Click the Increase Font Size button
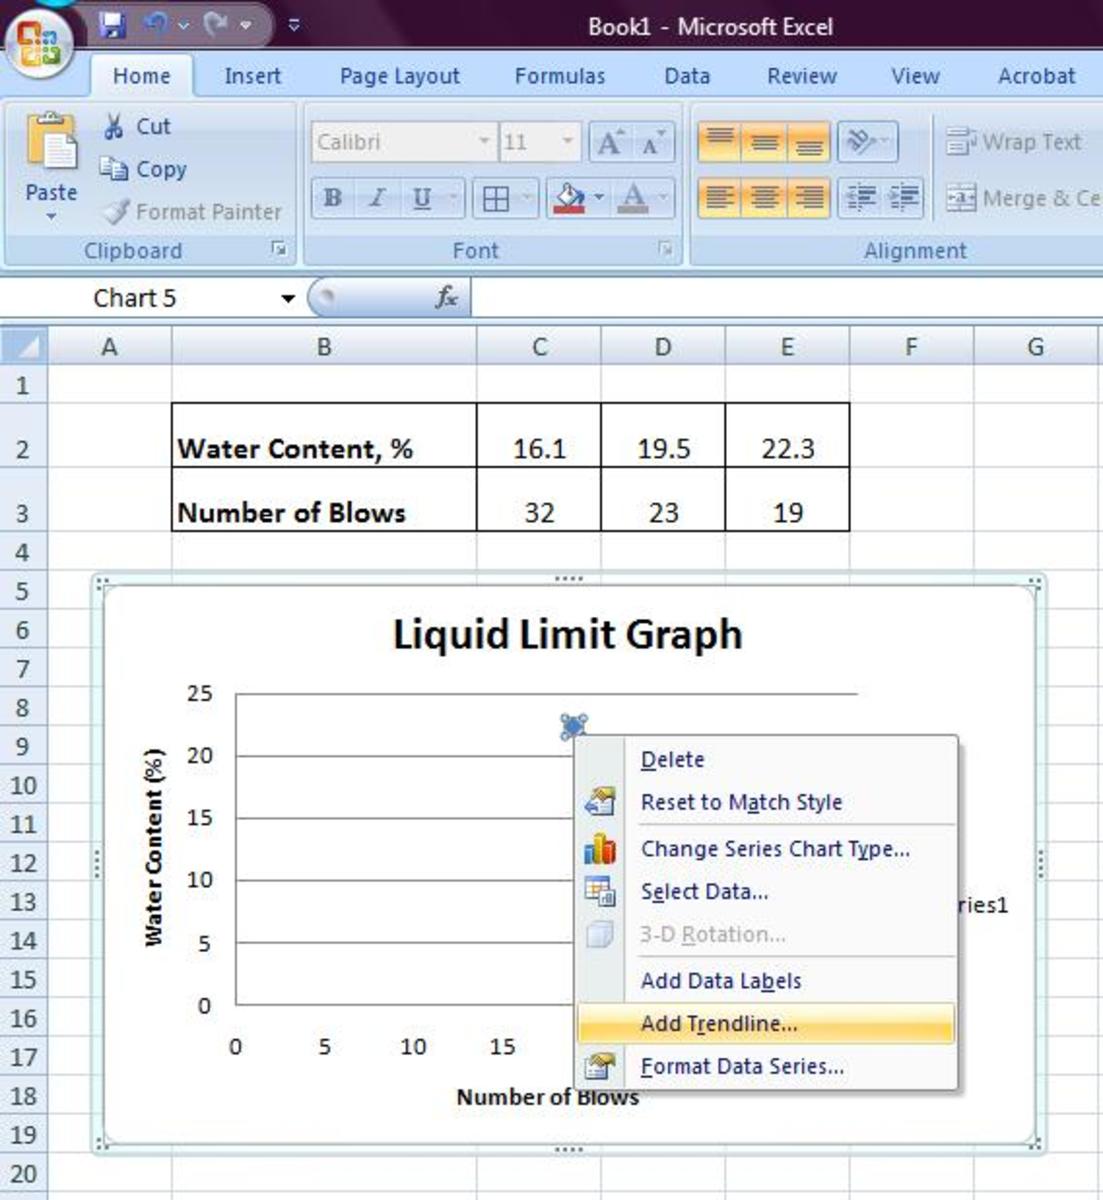 pyautogui.click(x=608, y=142)
